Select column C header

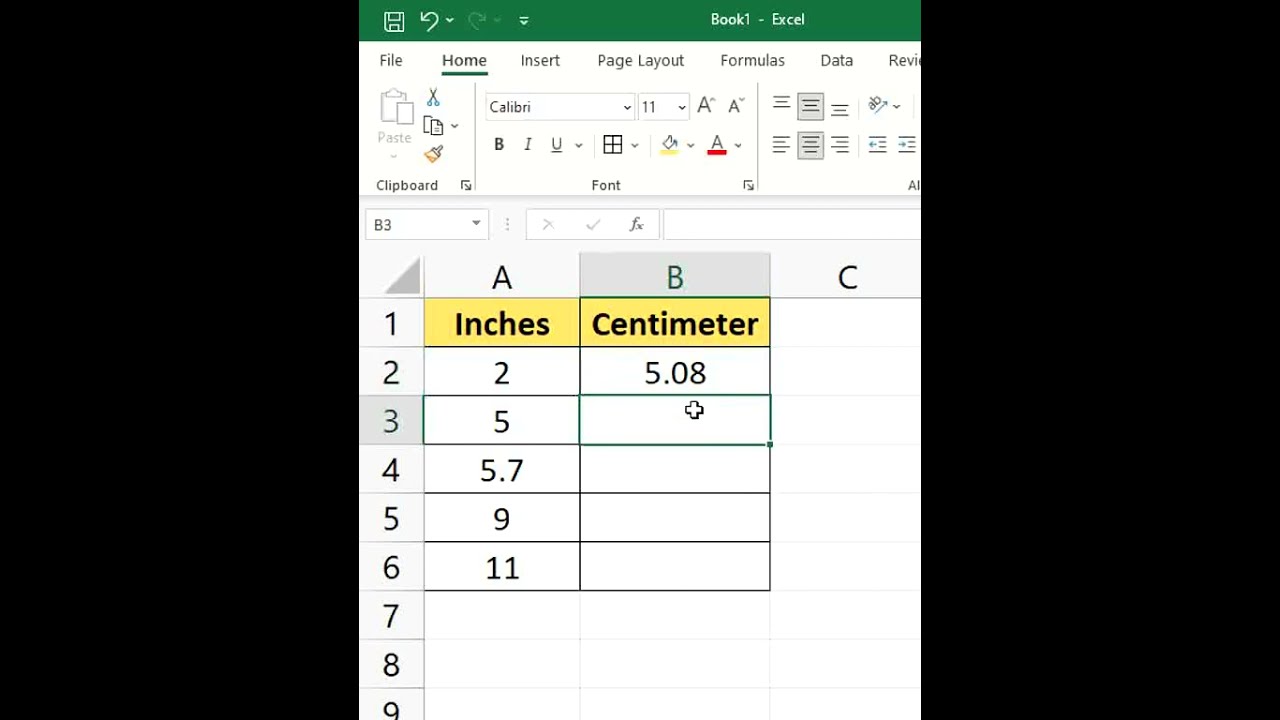coord(846,277)
